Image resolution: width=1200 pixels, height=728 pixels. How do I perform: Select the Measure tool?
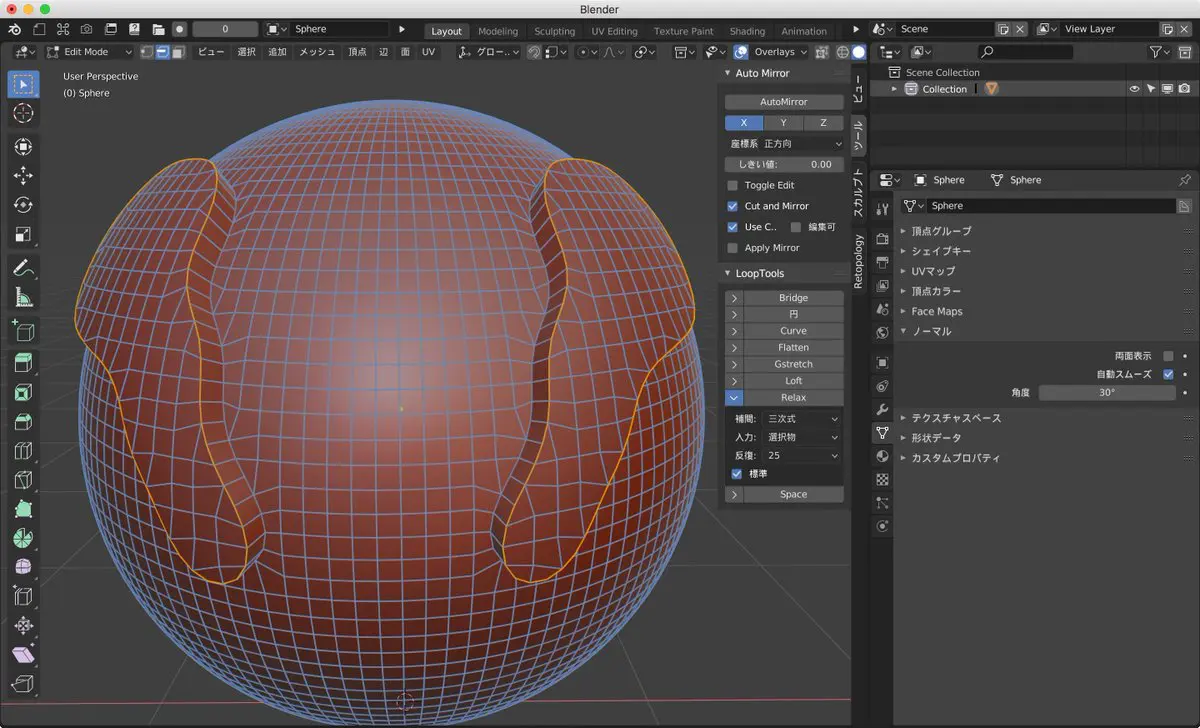coord(23,297)
